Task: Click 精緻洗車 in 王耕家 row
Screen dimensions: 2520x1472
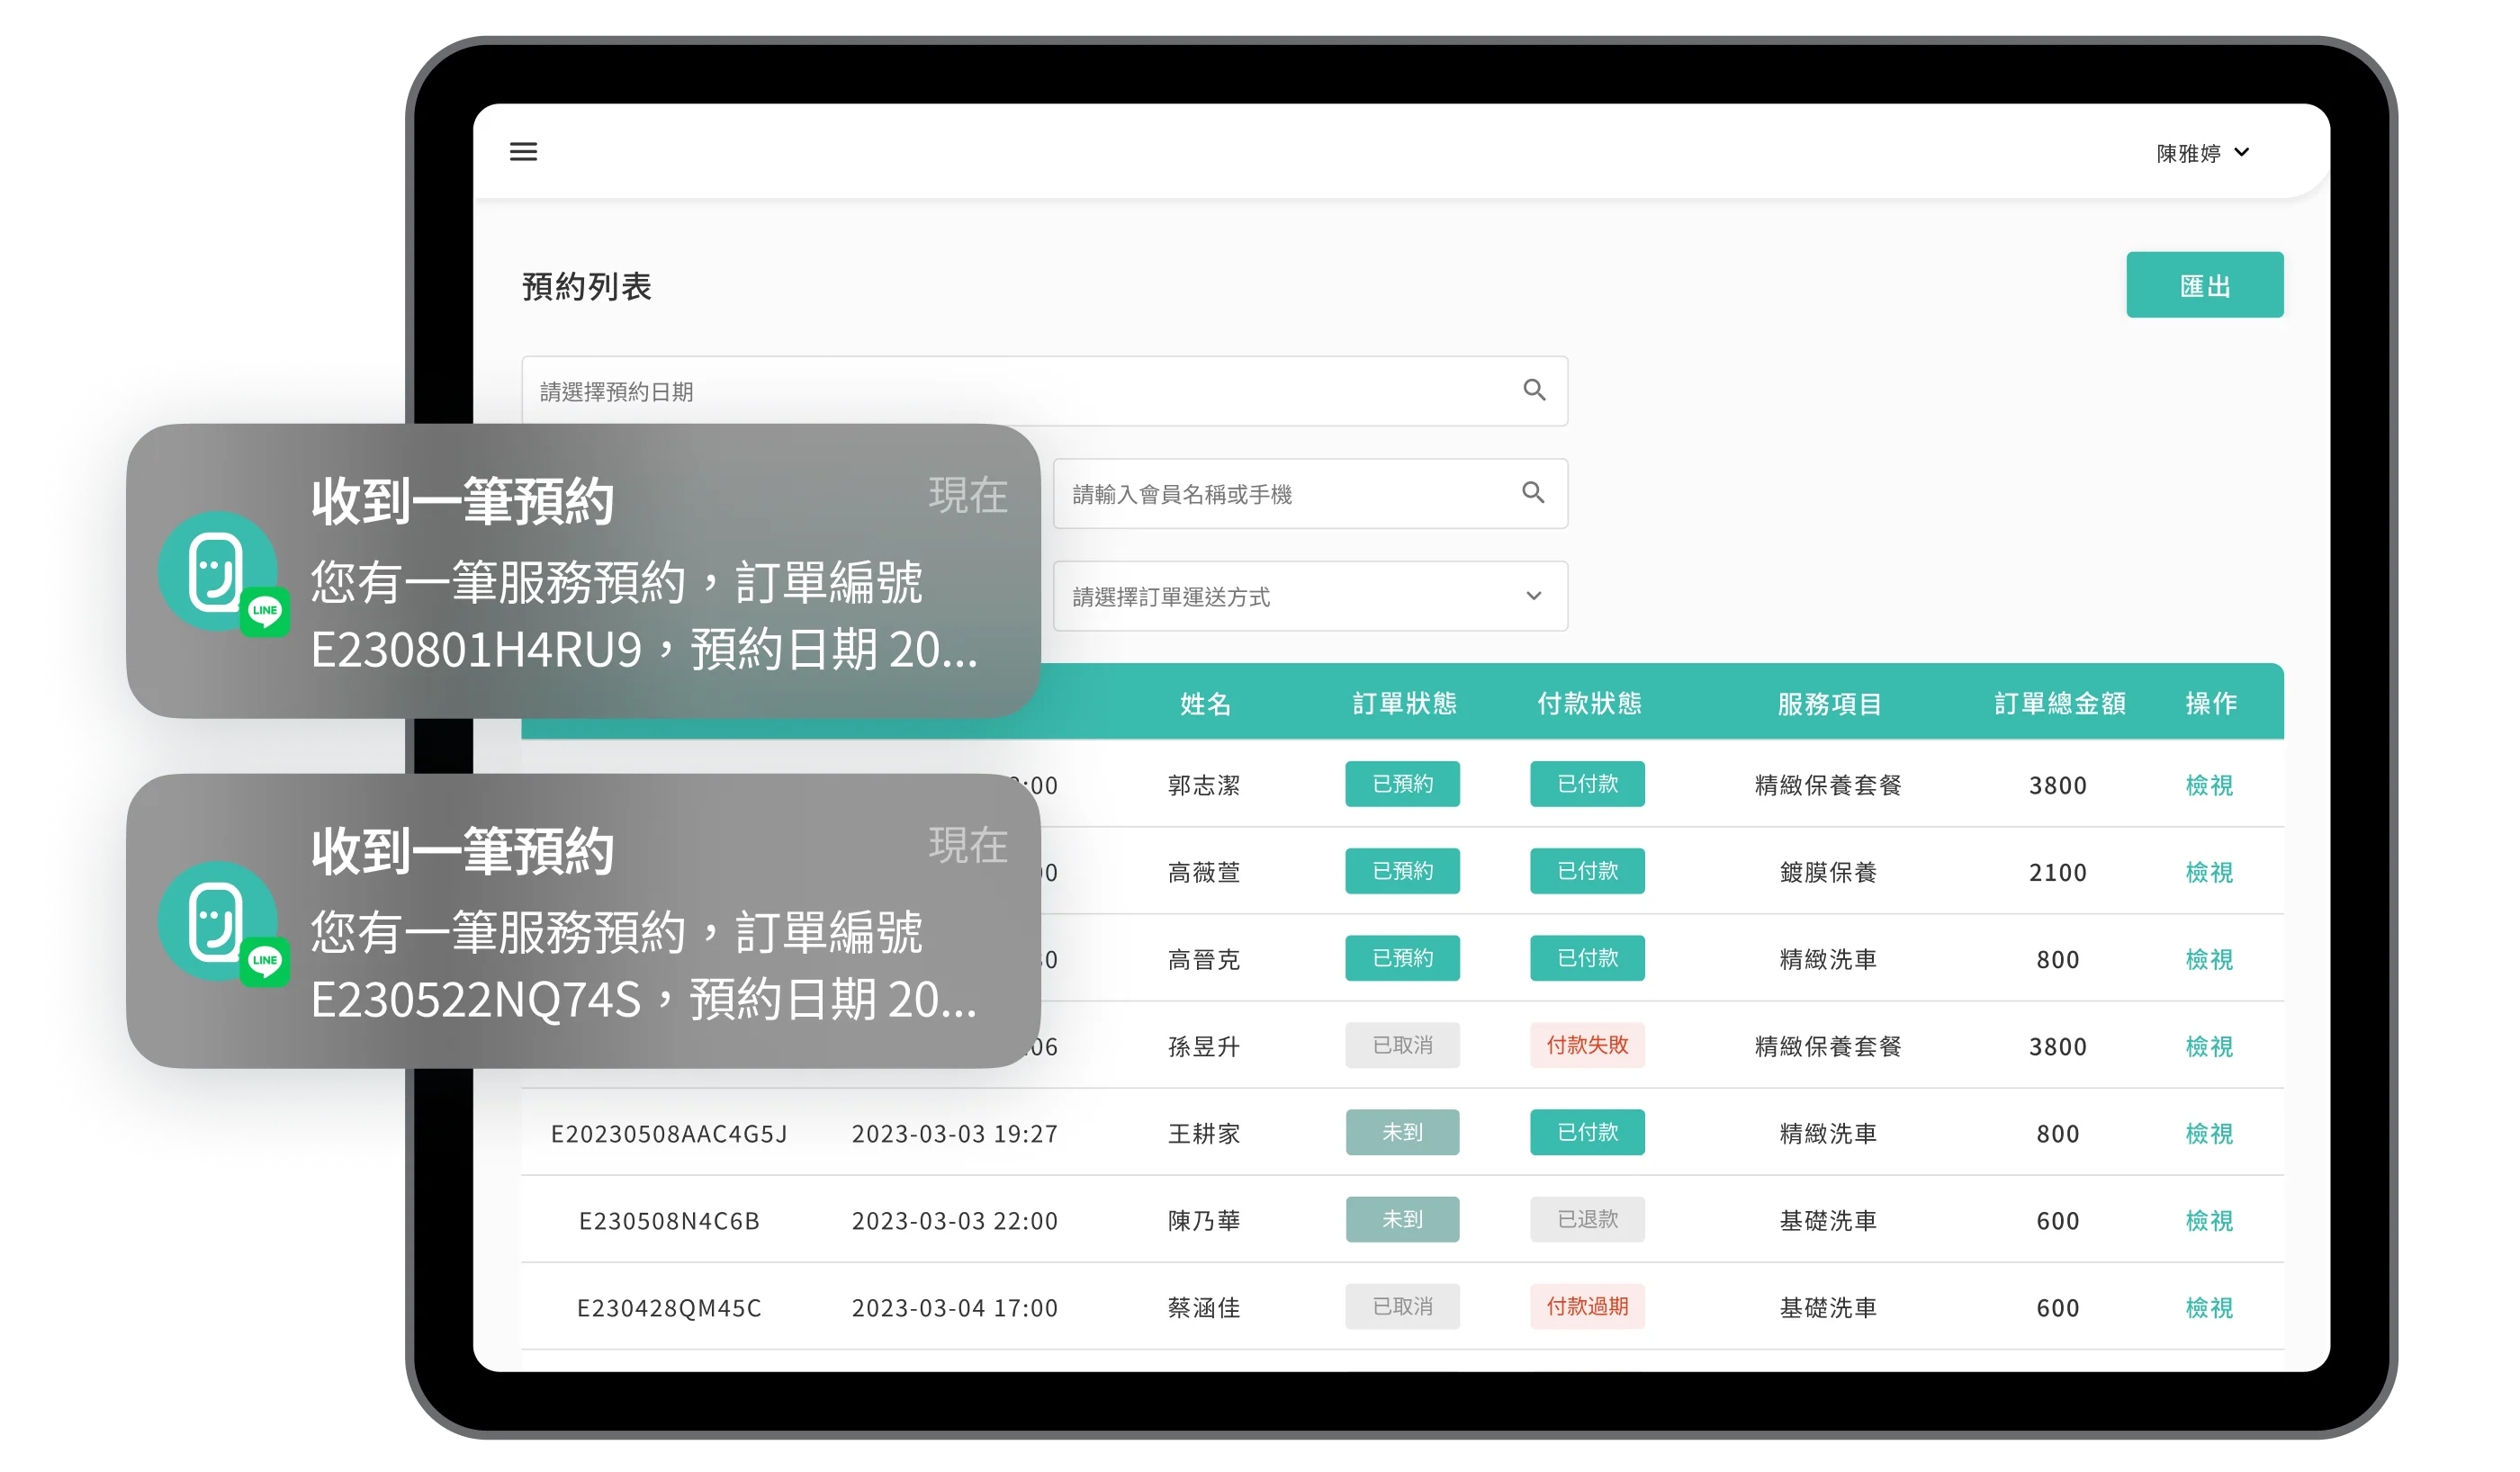Action: pos(1827,1133)
